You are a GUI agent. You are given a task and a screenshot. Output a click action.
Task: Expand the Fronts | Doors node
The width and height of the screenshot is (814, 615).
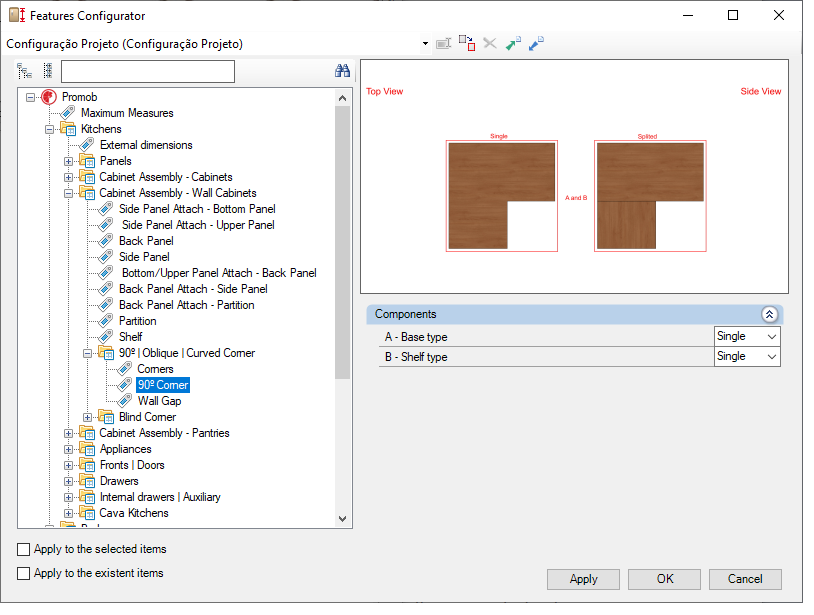point(69,466)
